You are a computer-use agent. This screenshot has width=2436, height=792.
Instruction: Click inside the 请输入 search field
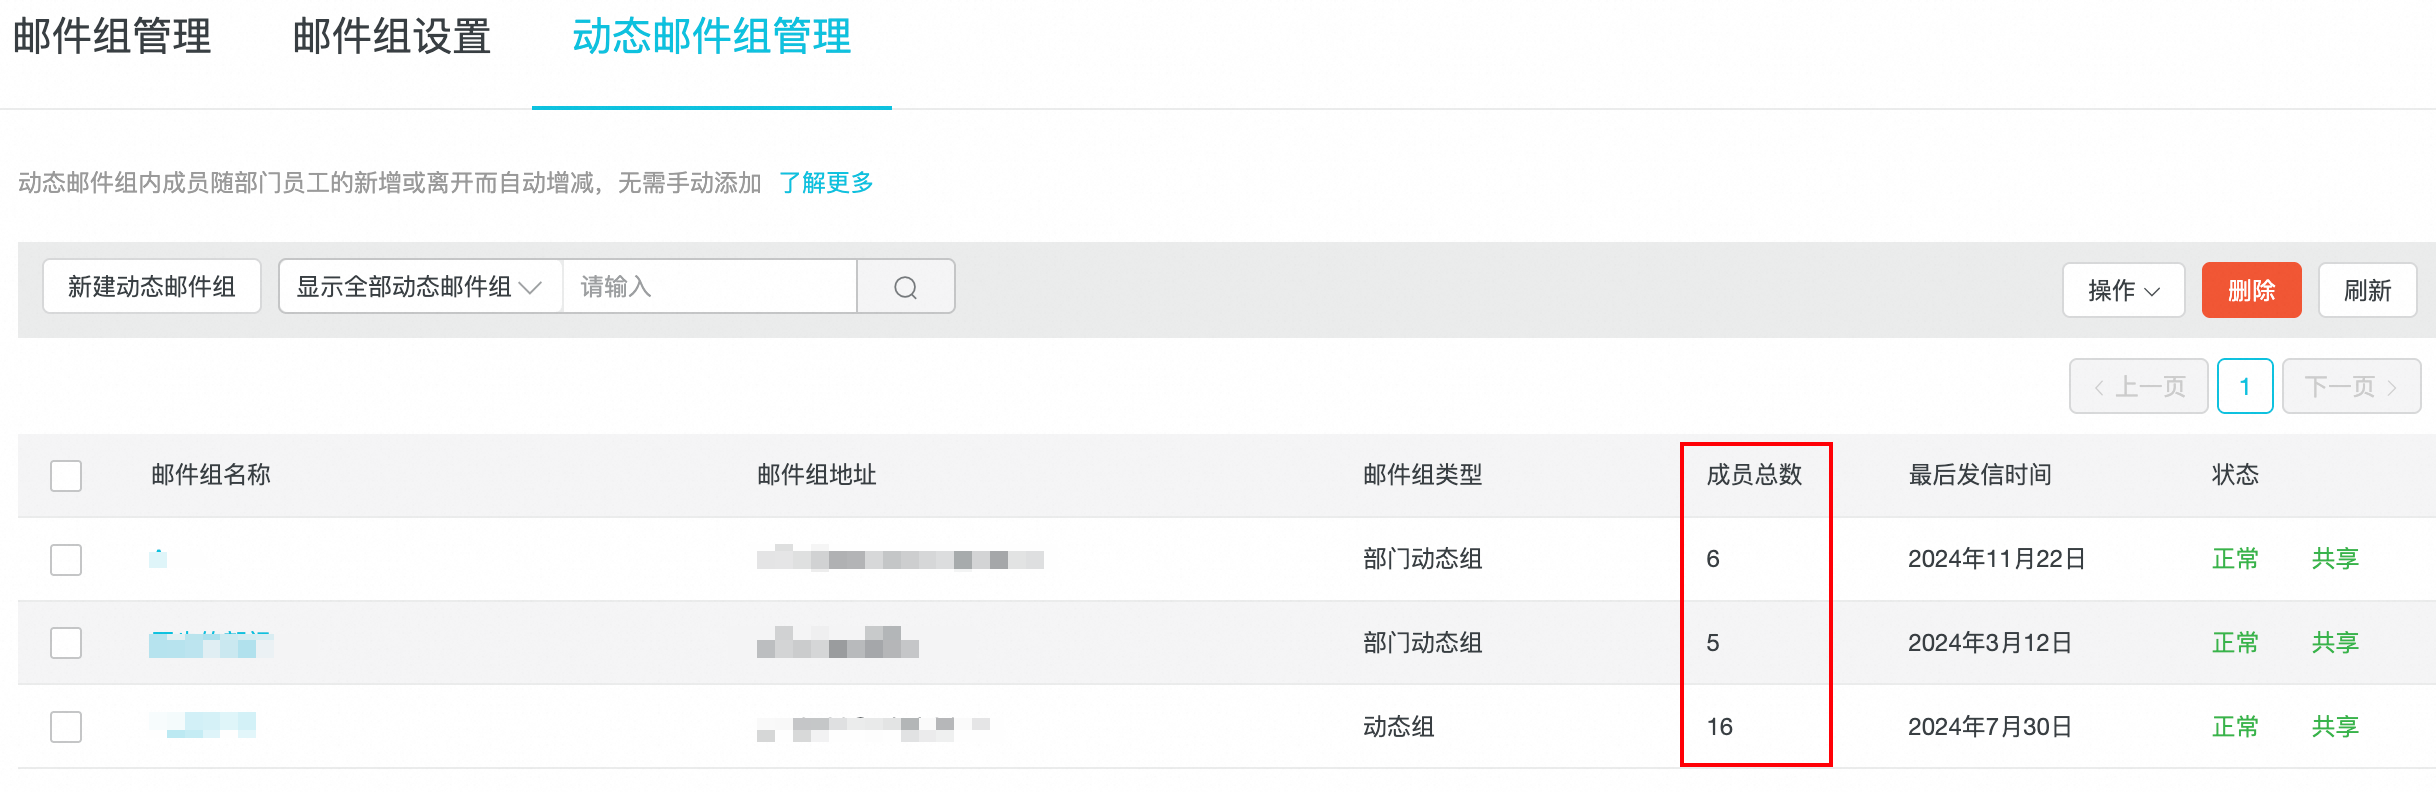point(709,288)
